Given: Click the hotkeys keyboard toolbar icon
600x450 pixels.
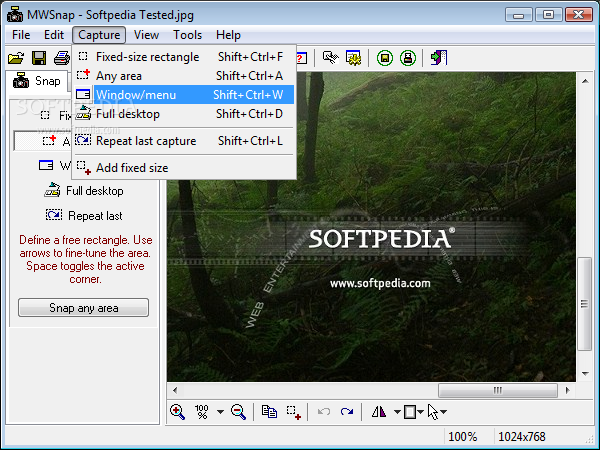Looking at the screenshot, I should [331, 58].
